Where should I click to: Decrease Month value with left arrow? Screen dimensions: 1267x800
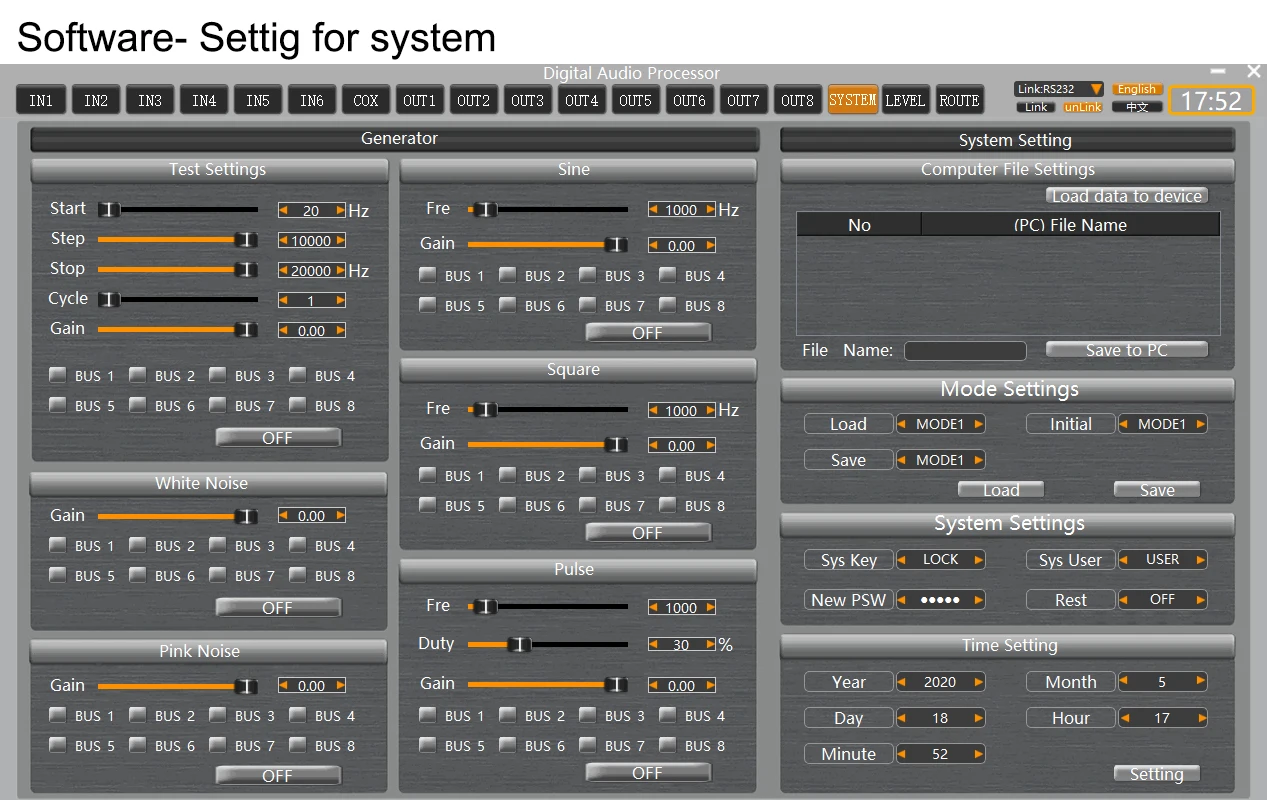tap(1124, 682)
